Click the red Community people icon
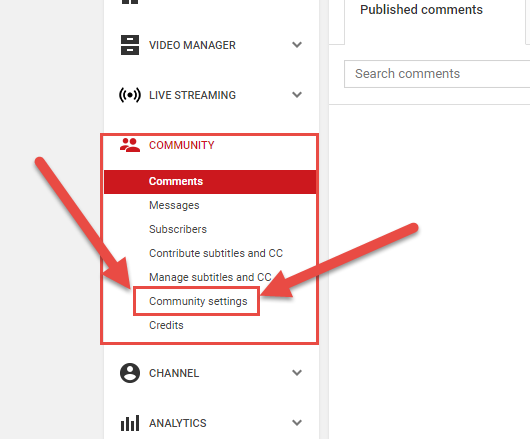The width and height of the screenshot is (530, 439). (130, 145)
